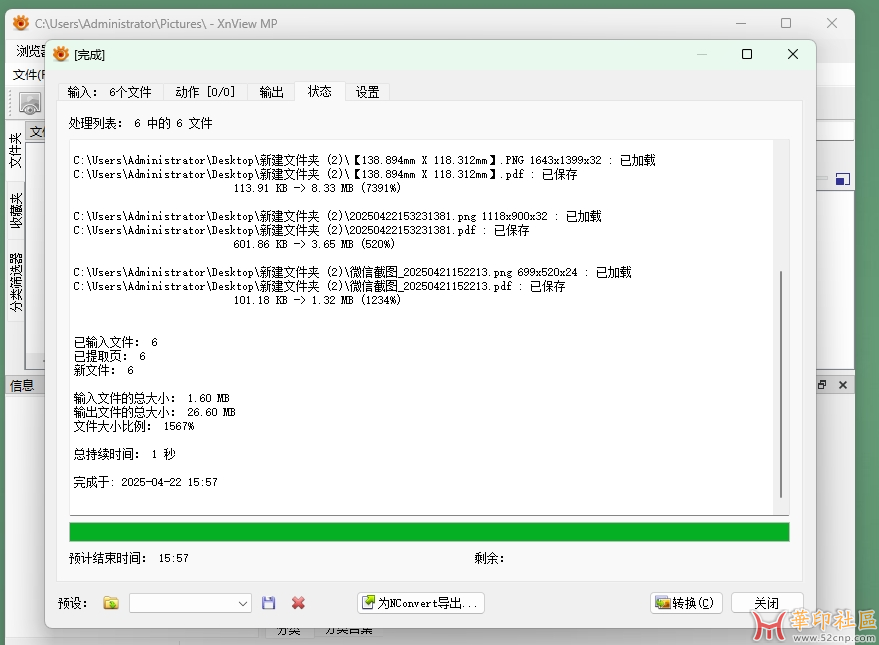879x645 pixels.
Task: Select the 状态 tab
Action: pos(320,92)
